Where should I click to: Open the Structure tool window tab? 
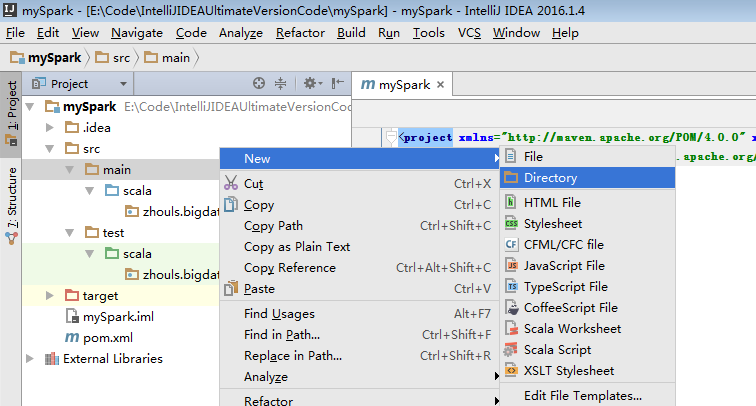point(11,206)
